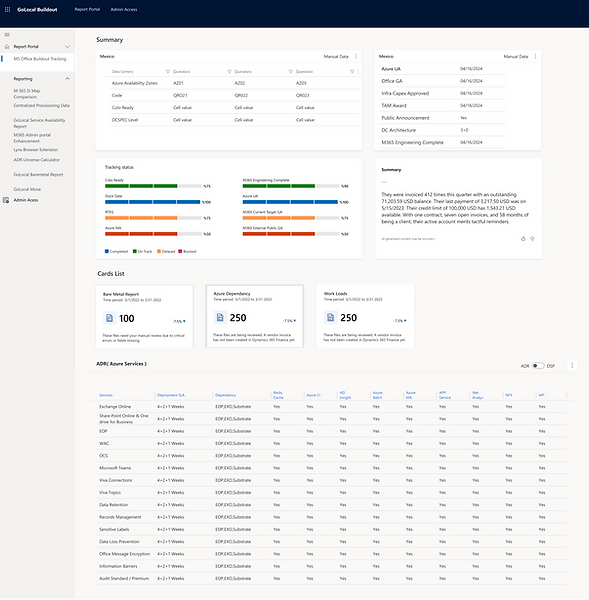Open GoLocal Baremetal Report item
The image size is (589, 600).
click(38, 174)
